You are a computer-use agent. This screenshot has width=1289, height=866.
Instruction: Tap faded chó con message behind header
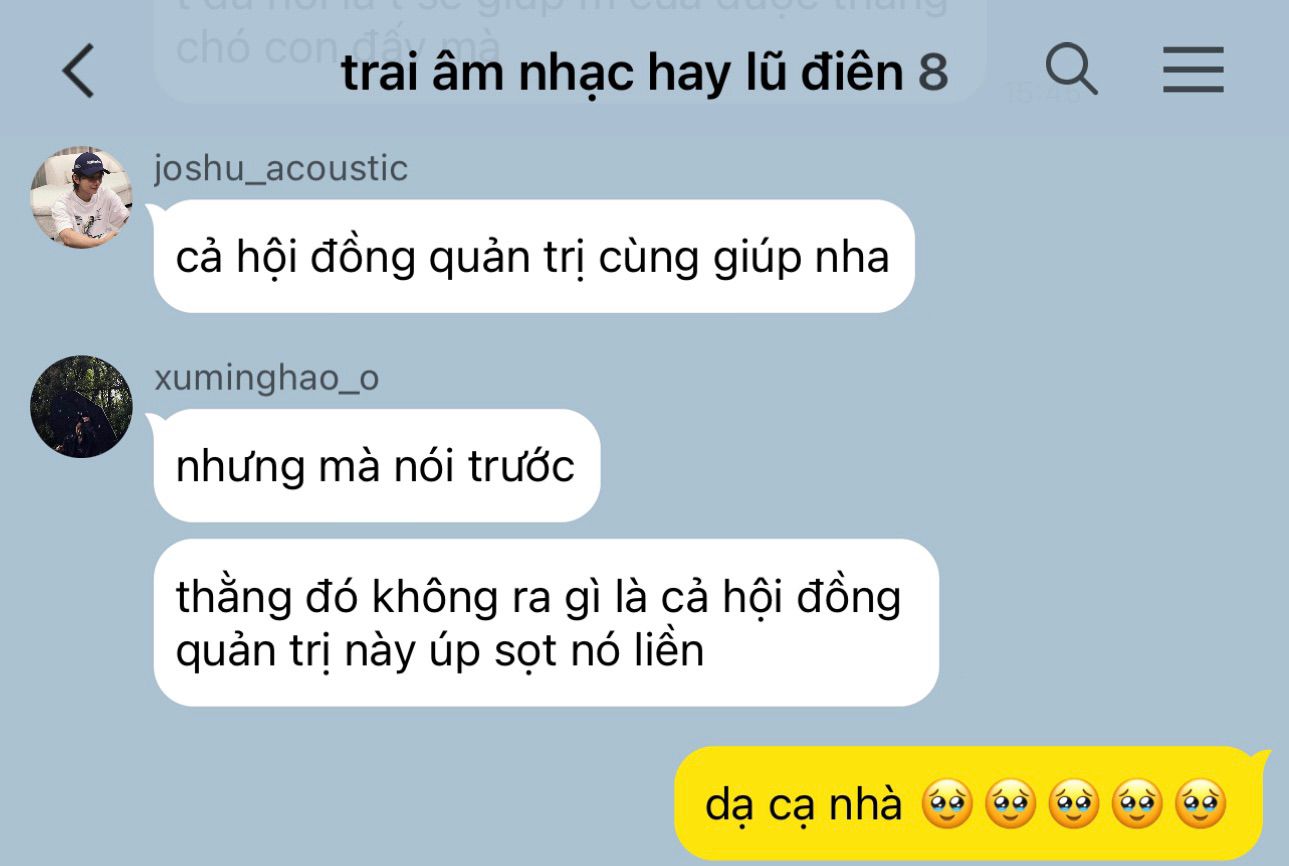click(x=571, y=50)
